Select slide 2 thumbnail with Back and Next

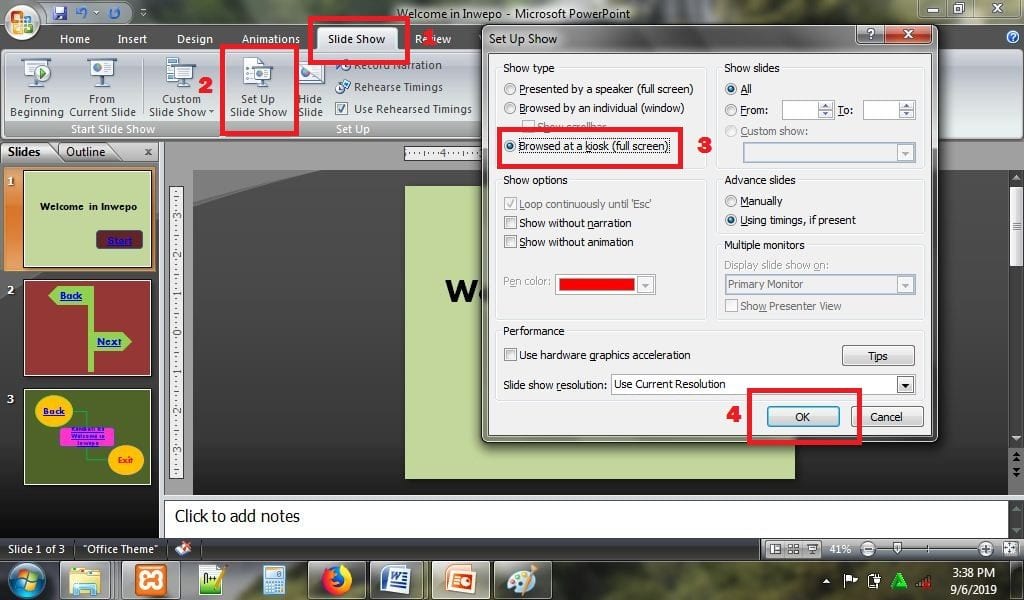point(88,328)
